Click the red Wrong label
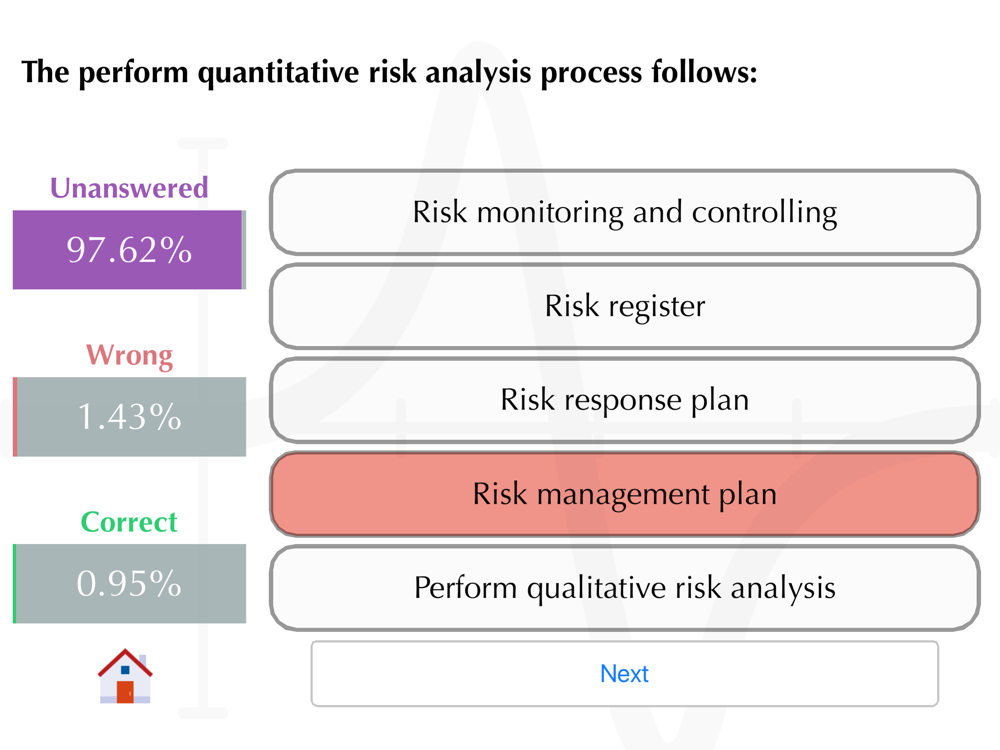The image size is (1000, 750). (x=129, y=355)
